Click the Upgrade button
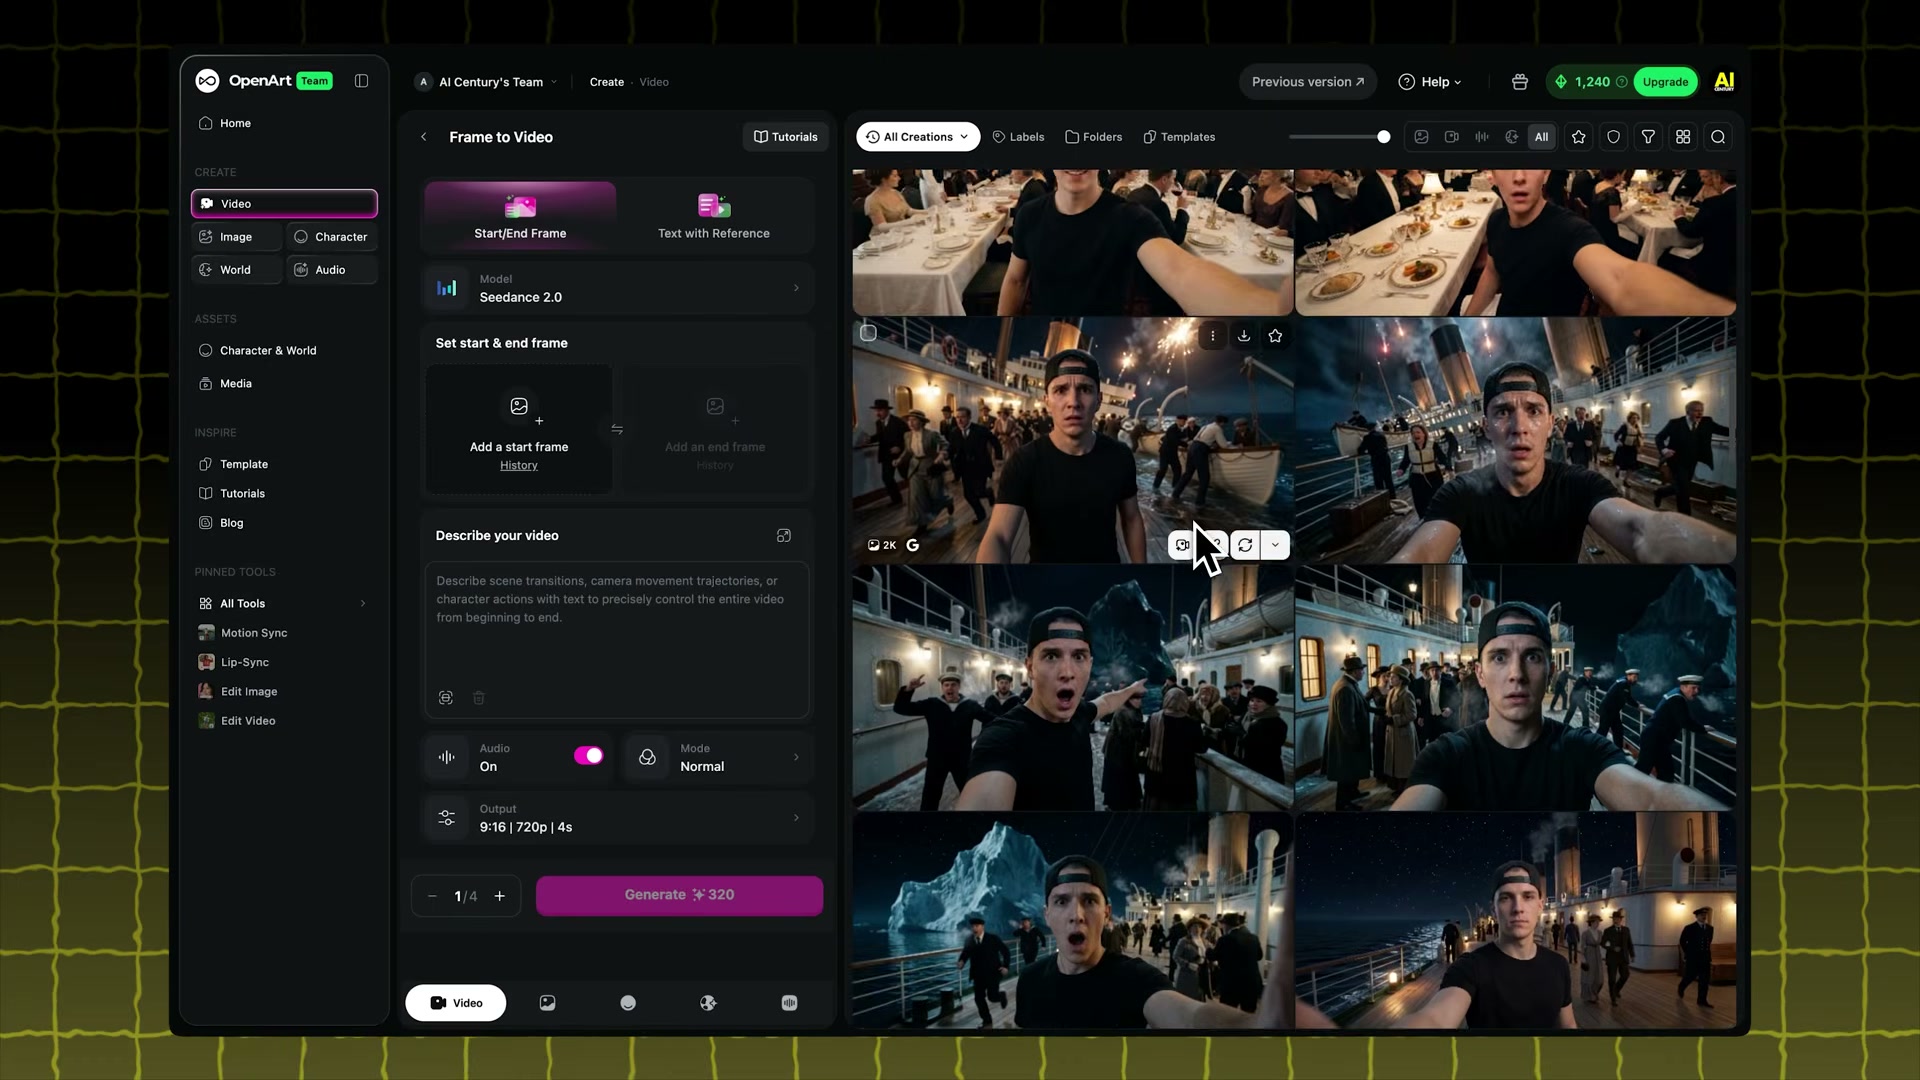 pyautogui.click(x=1665, y=82)
